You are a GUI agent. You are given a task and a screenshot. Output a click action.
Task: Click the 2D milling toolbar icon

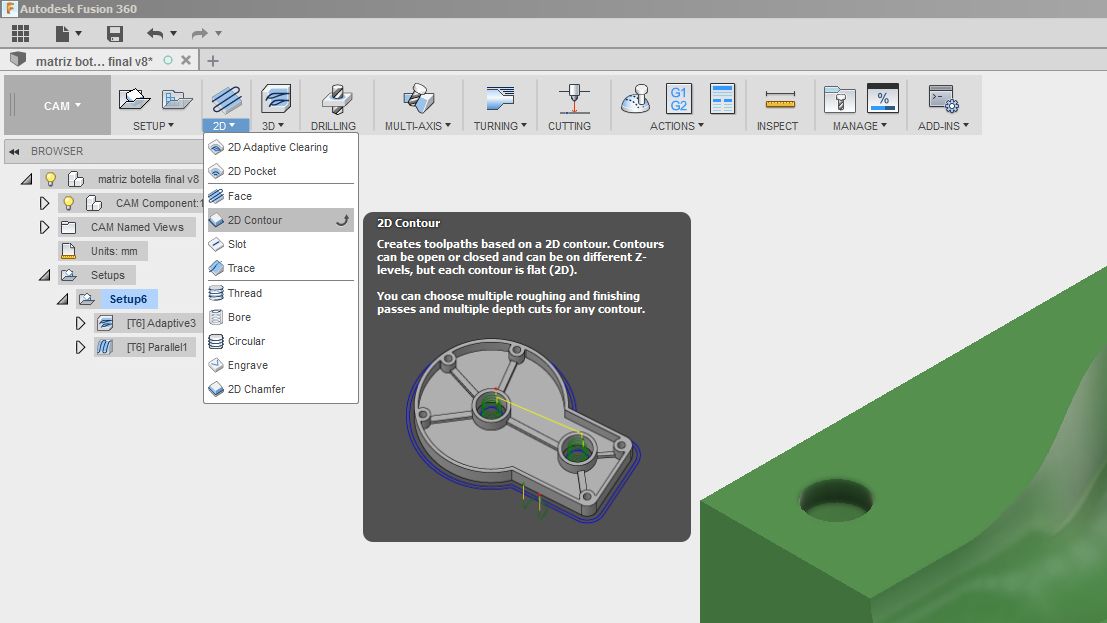(226, 100)
